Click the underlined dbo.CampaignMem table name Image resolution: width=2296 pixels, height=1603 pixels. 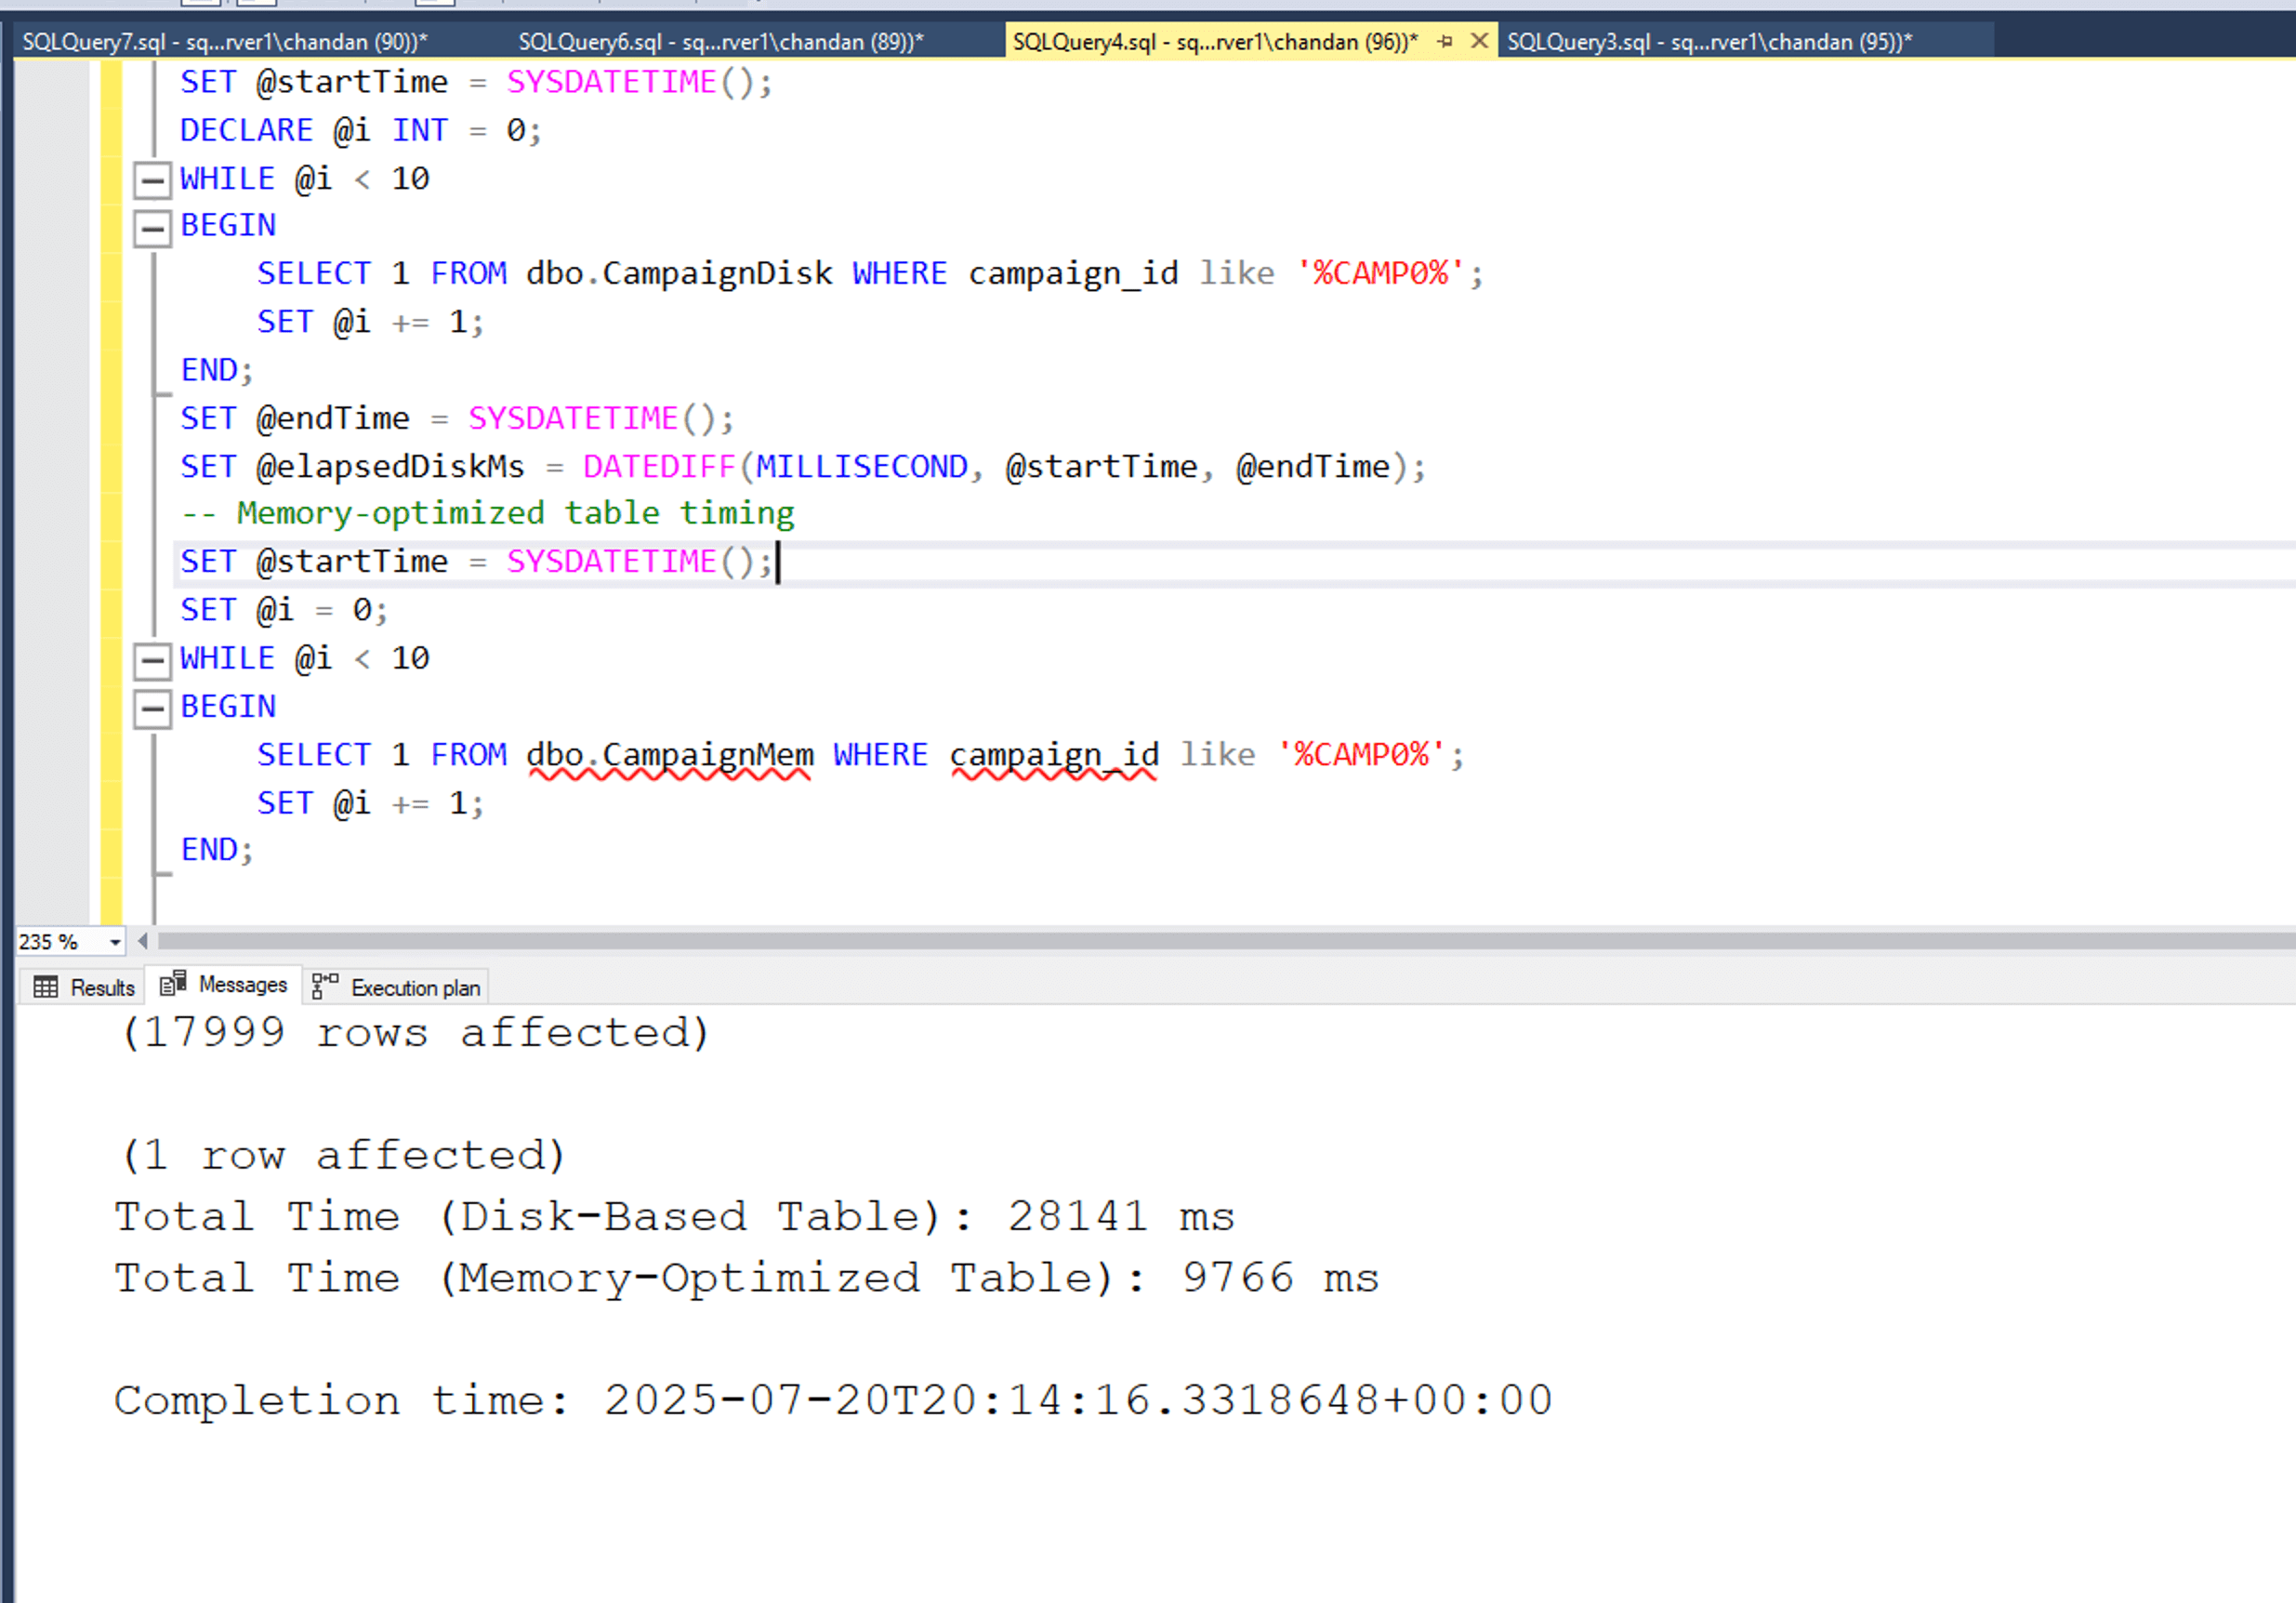669,755
